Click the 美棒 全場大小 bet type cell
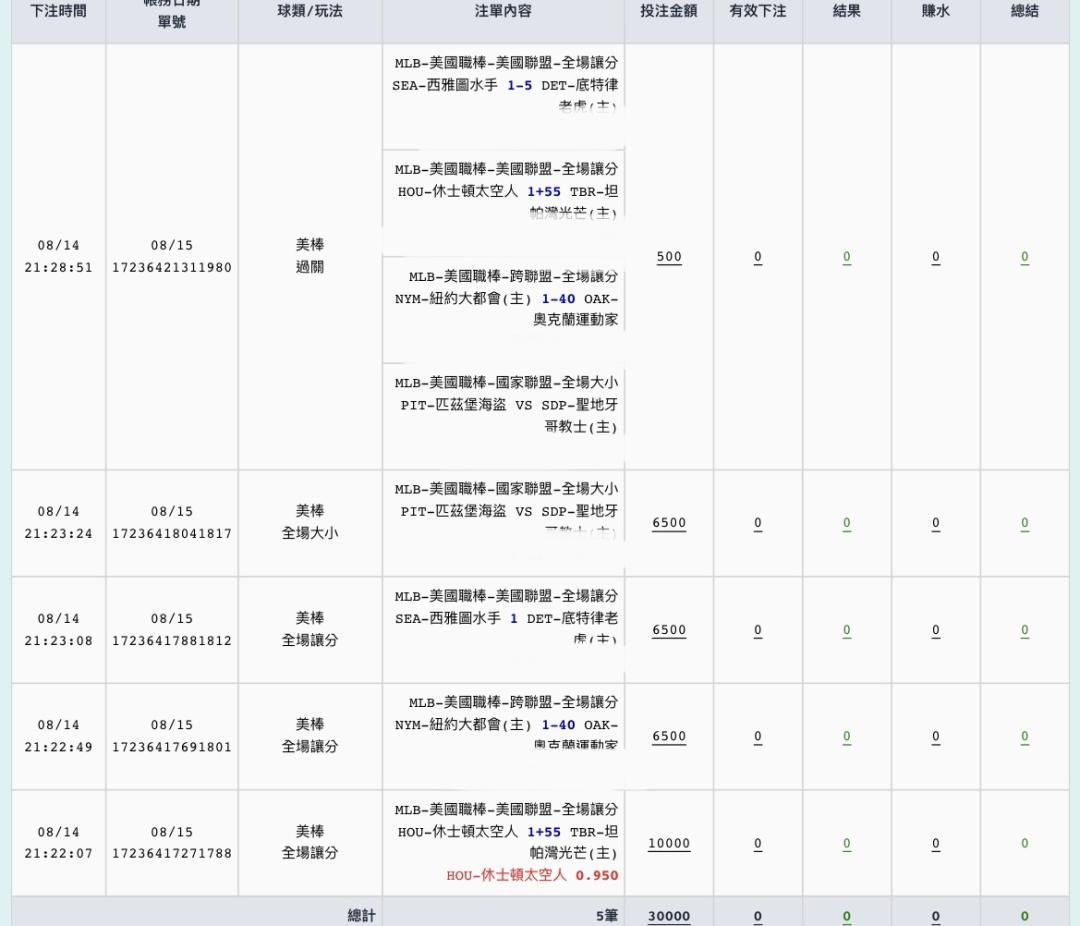This screenshot has height=926, width=1080. point(310,522)
